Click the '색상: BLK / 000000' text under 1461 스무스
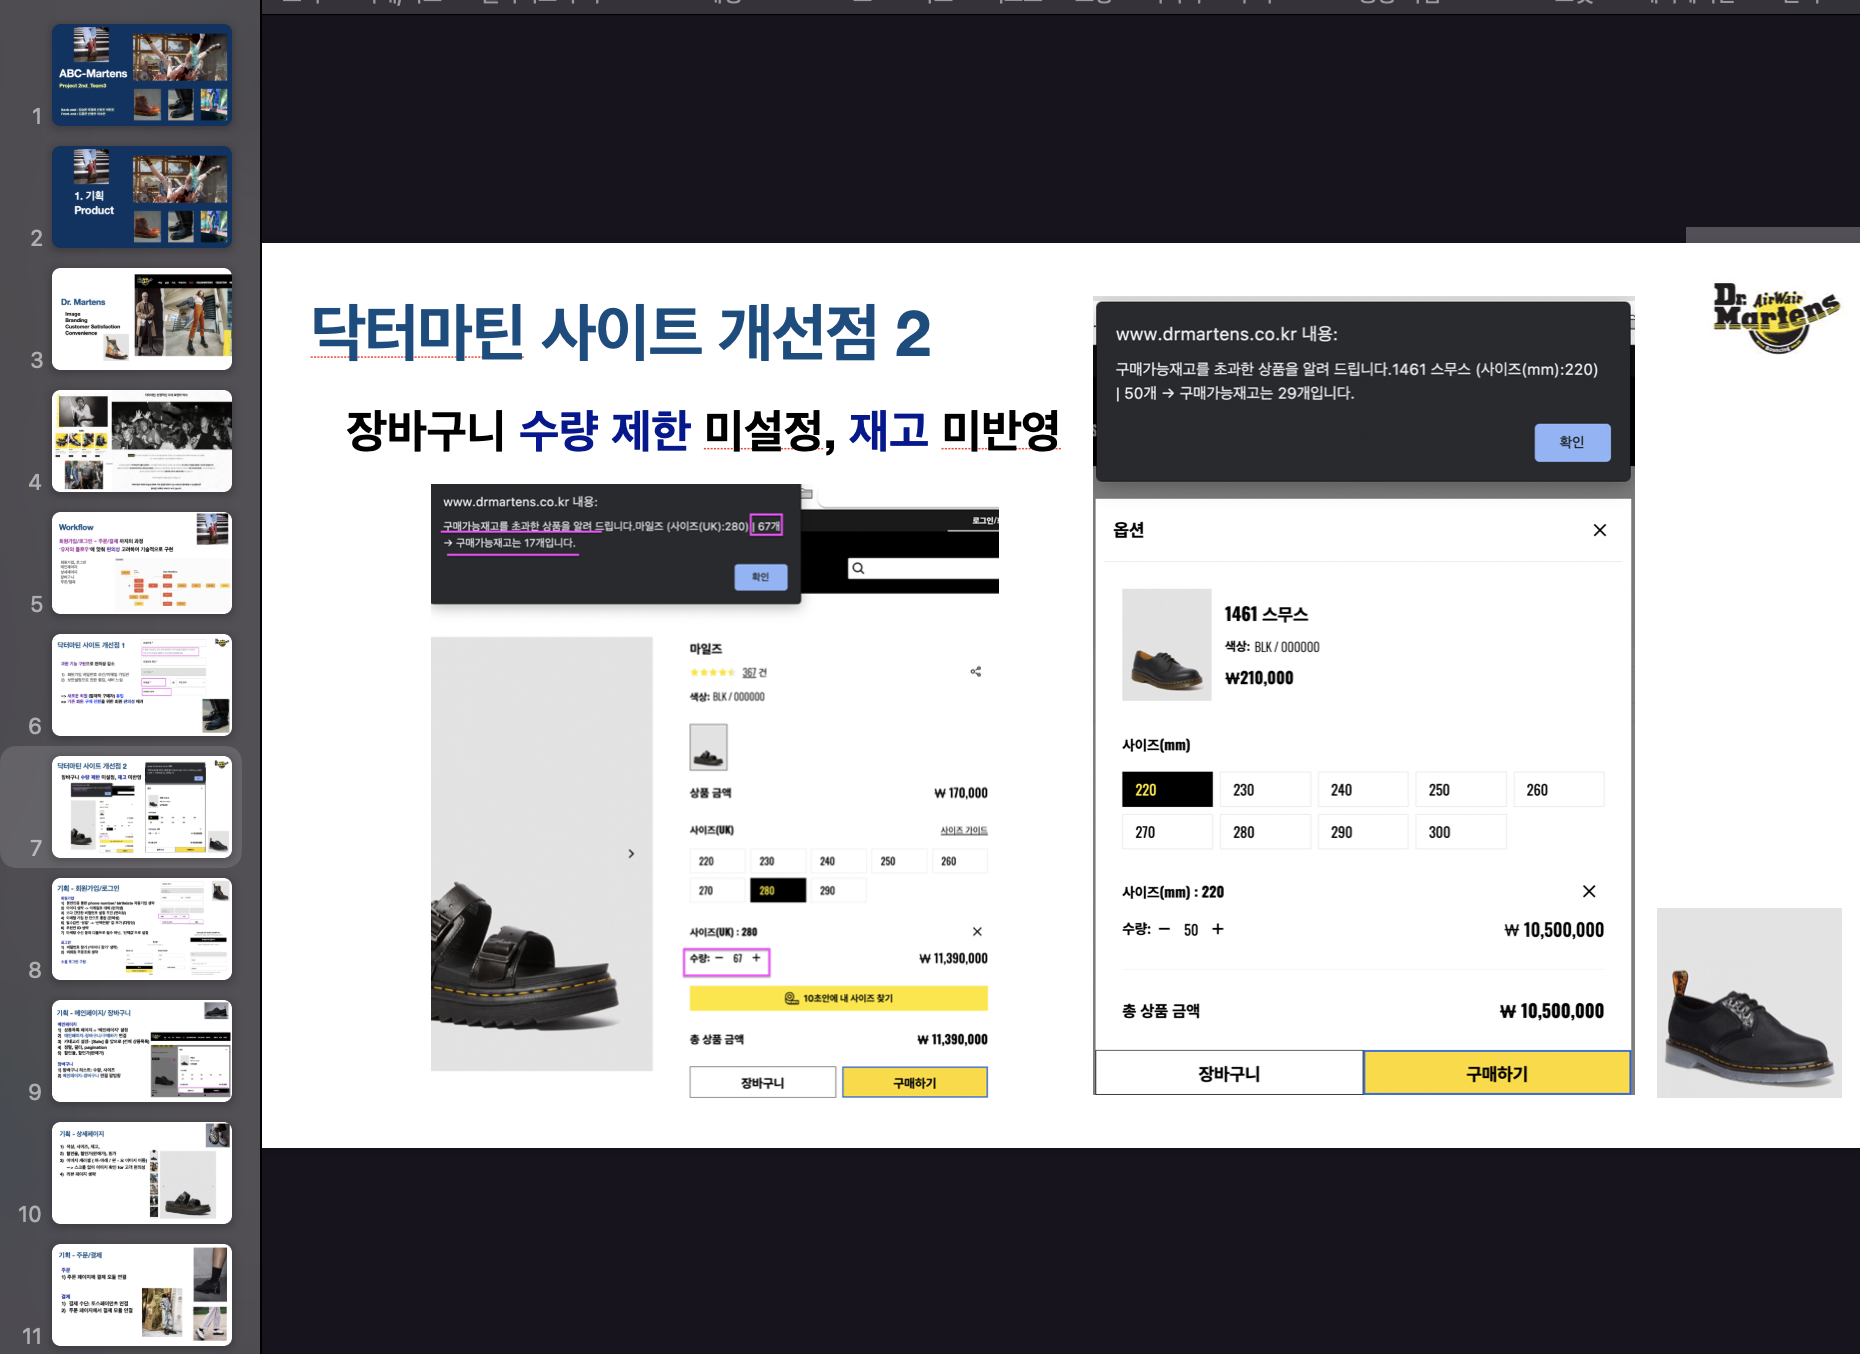1860x1354 pixels. click(x=1272, y=647)
